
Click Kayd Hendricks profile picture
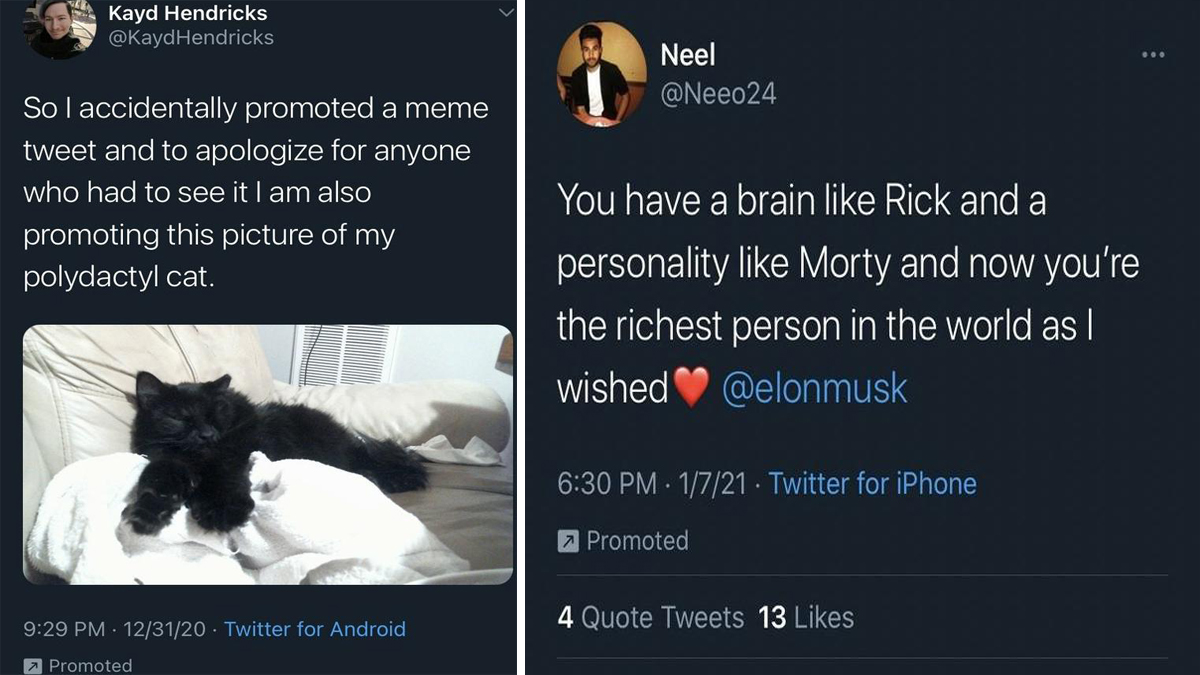coord(60,30)
